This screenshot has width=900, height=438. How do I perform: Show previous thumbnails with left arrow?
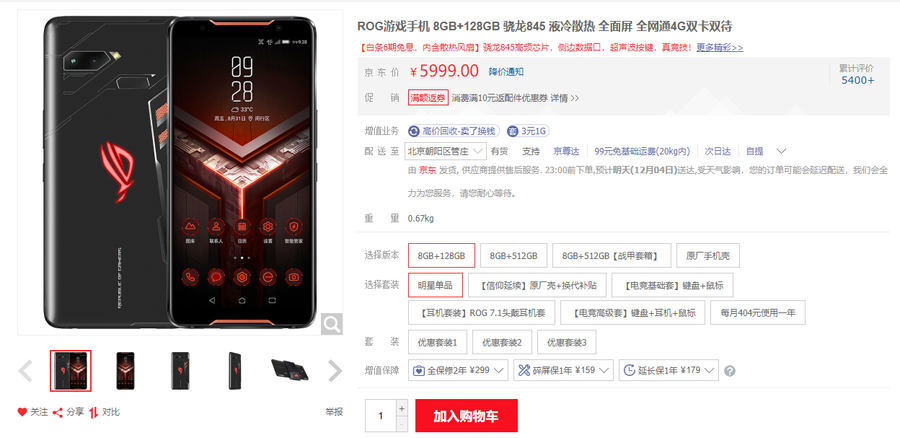tap(25, 371)
